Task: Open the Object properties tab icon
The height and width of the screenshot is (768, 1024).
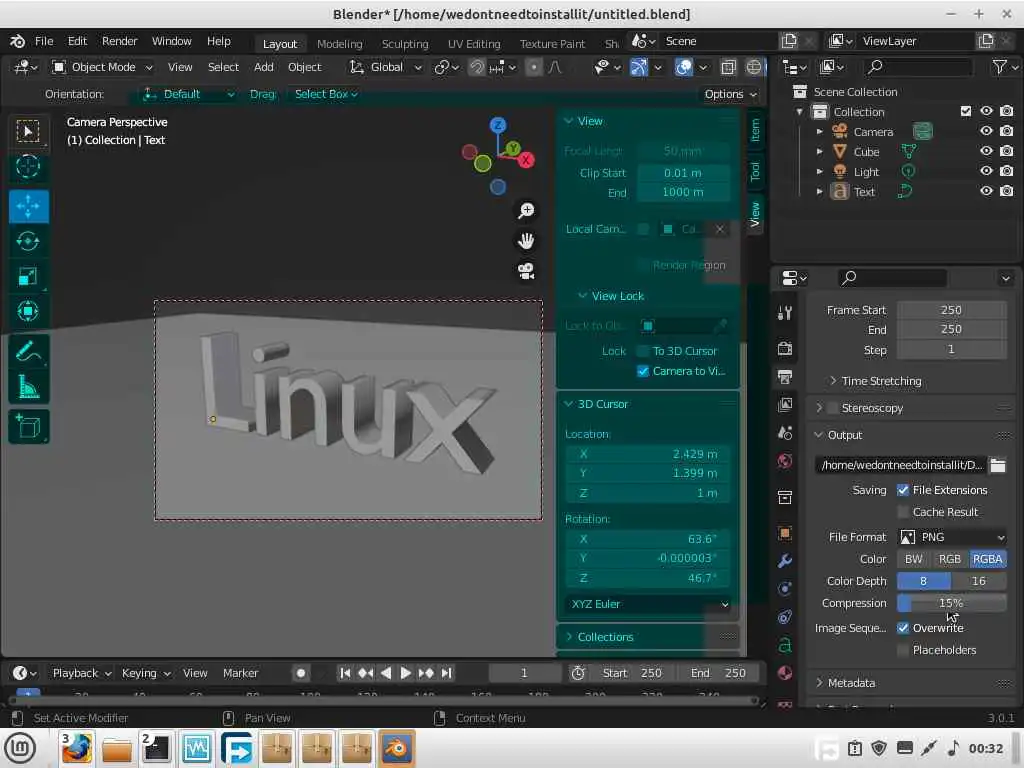Action: (785, 532)
